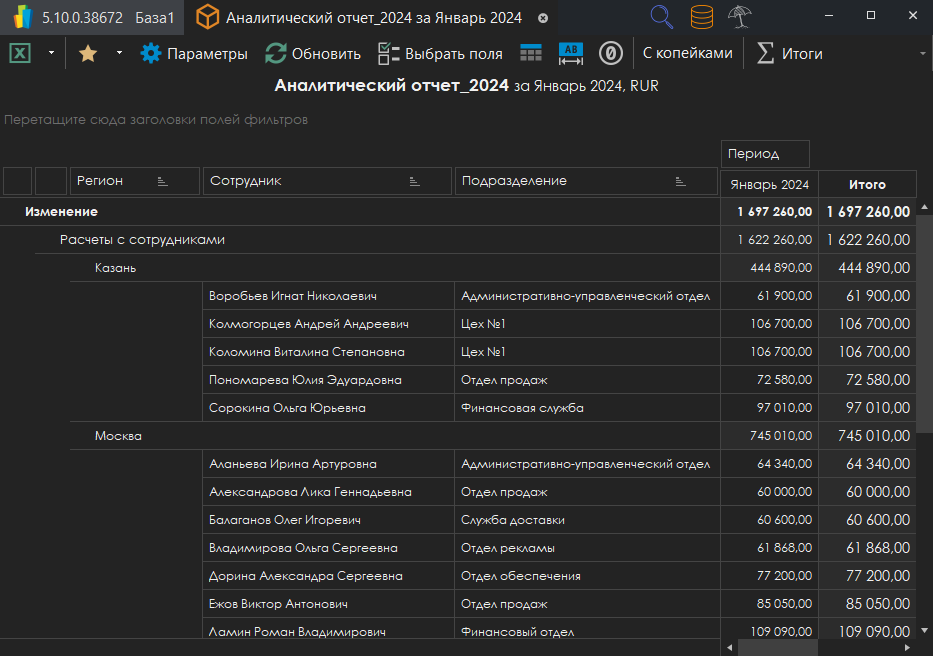Click sort icon in Сотрудник column header
Viewport: 933px width, 656px height.
(x=414, y=181)
